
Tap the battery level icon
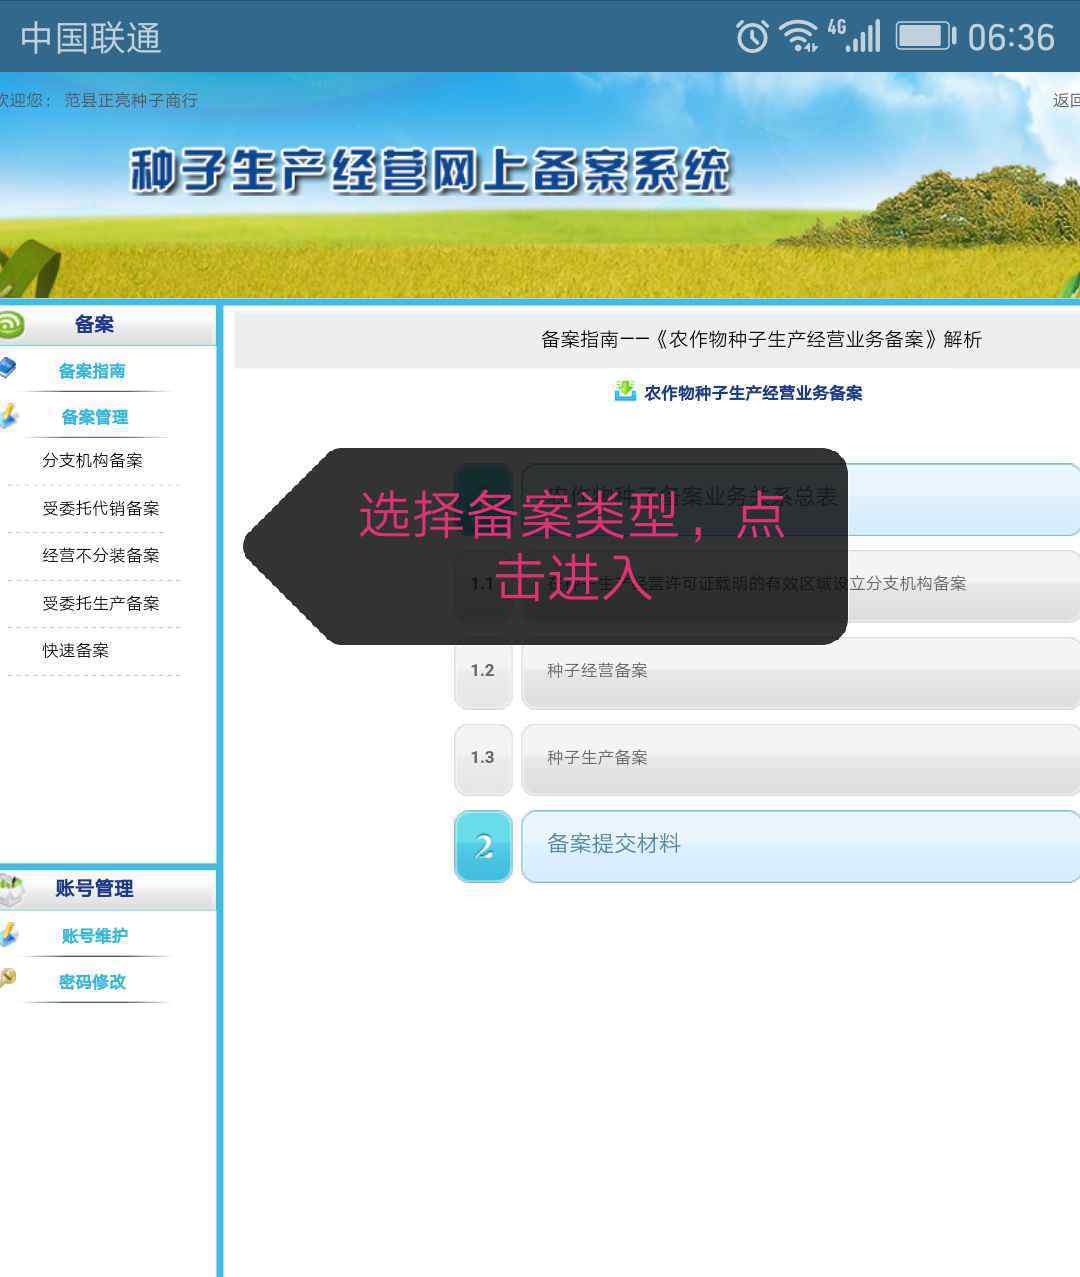(x=926, y=37)
